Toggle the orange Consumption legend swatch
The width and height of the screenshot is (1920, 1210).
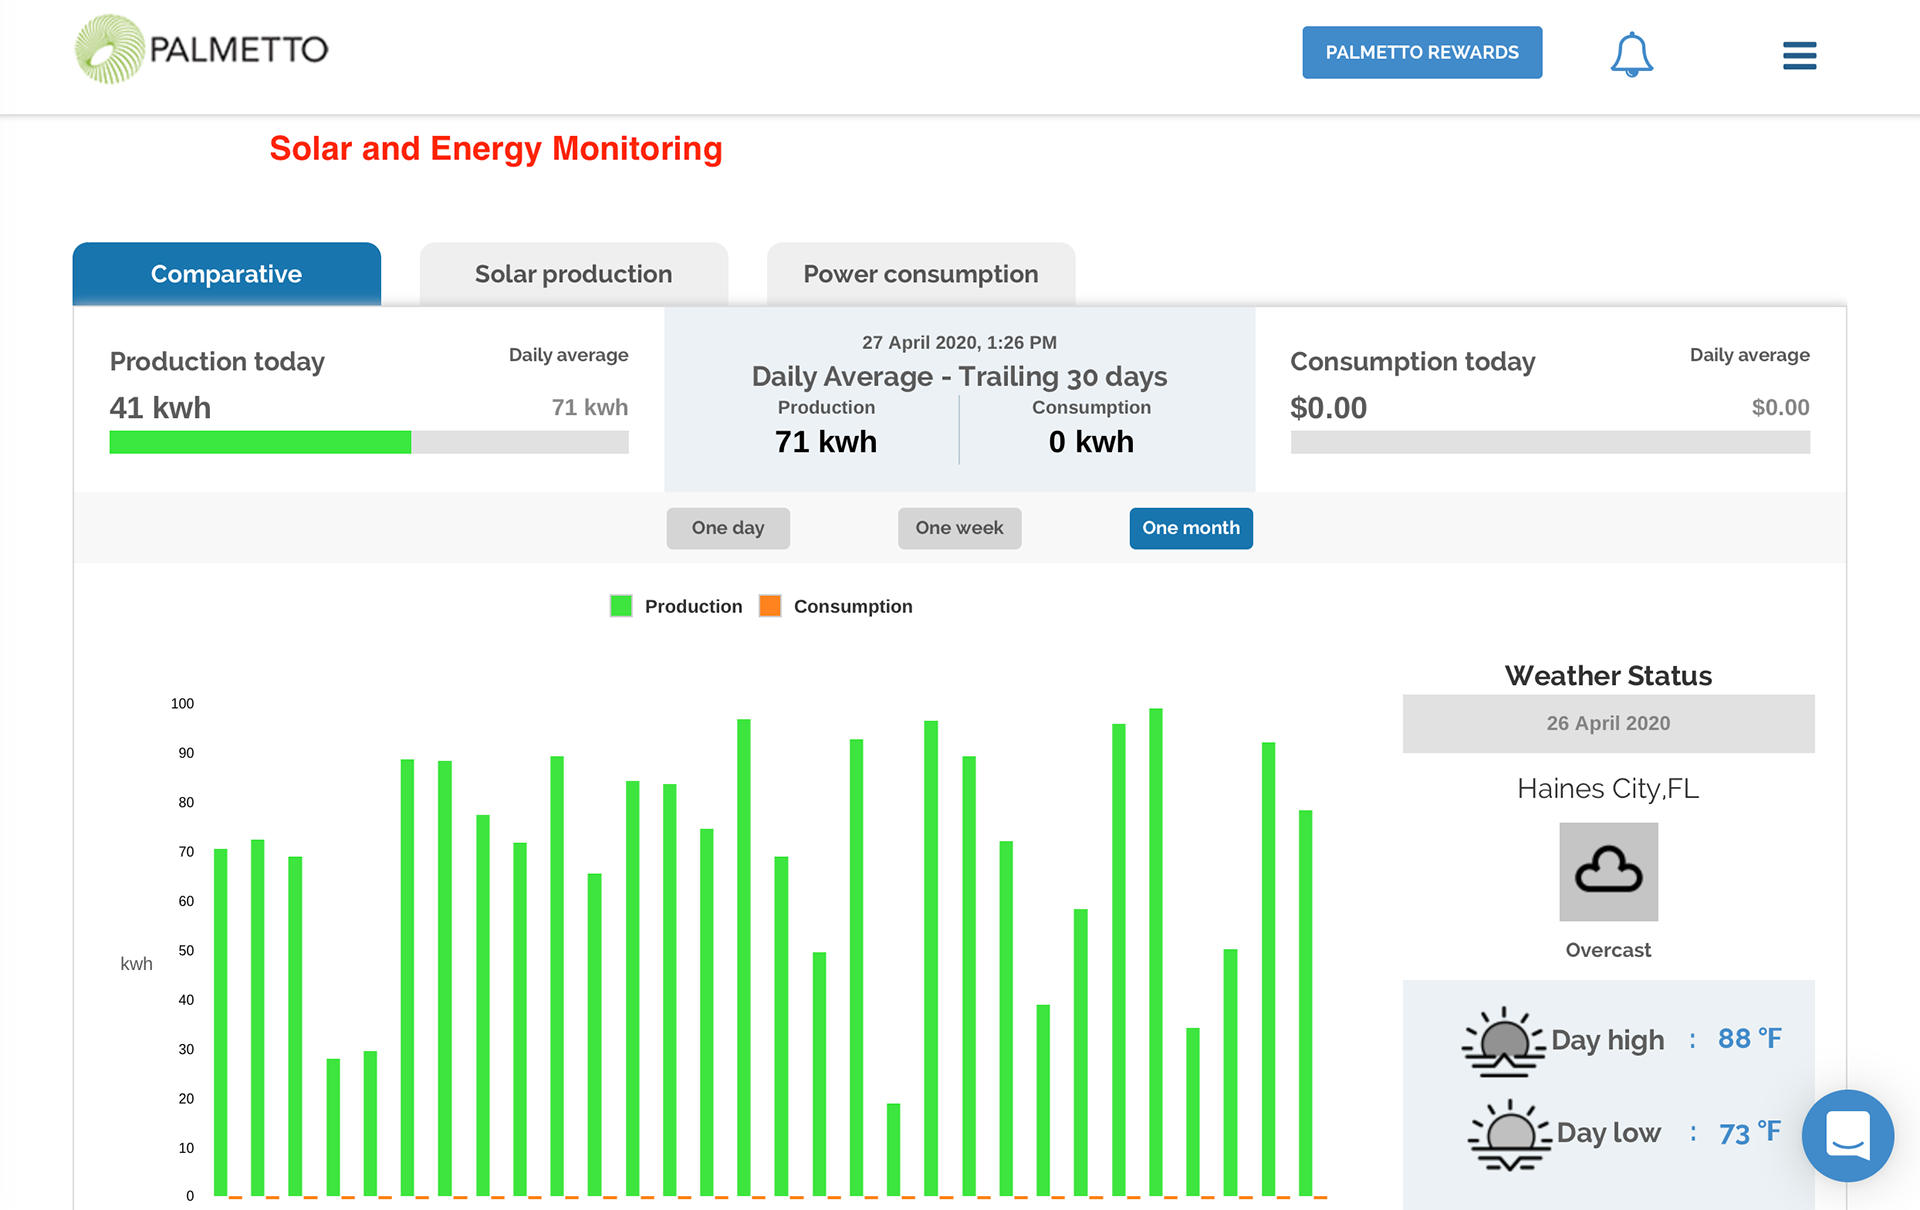pyautogui.click(x=770, y=606)
